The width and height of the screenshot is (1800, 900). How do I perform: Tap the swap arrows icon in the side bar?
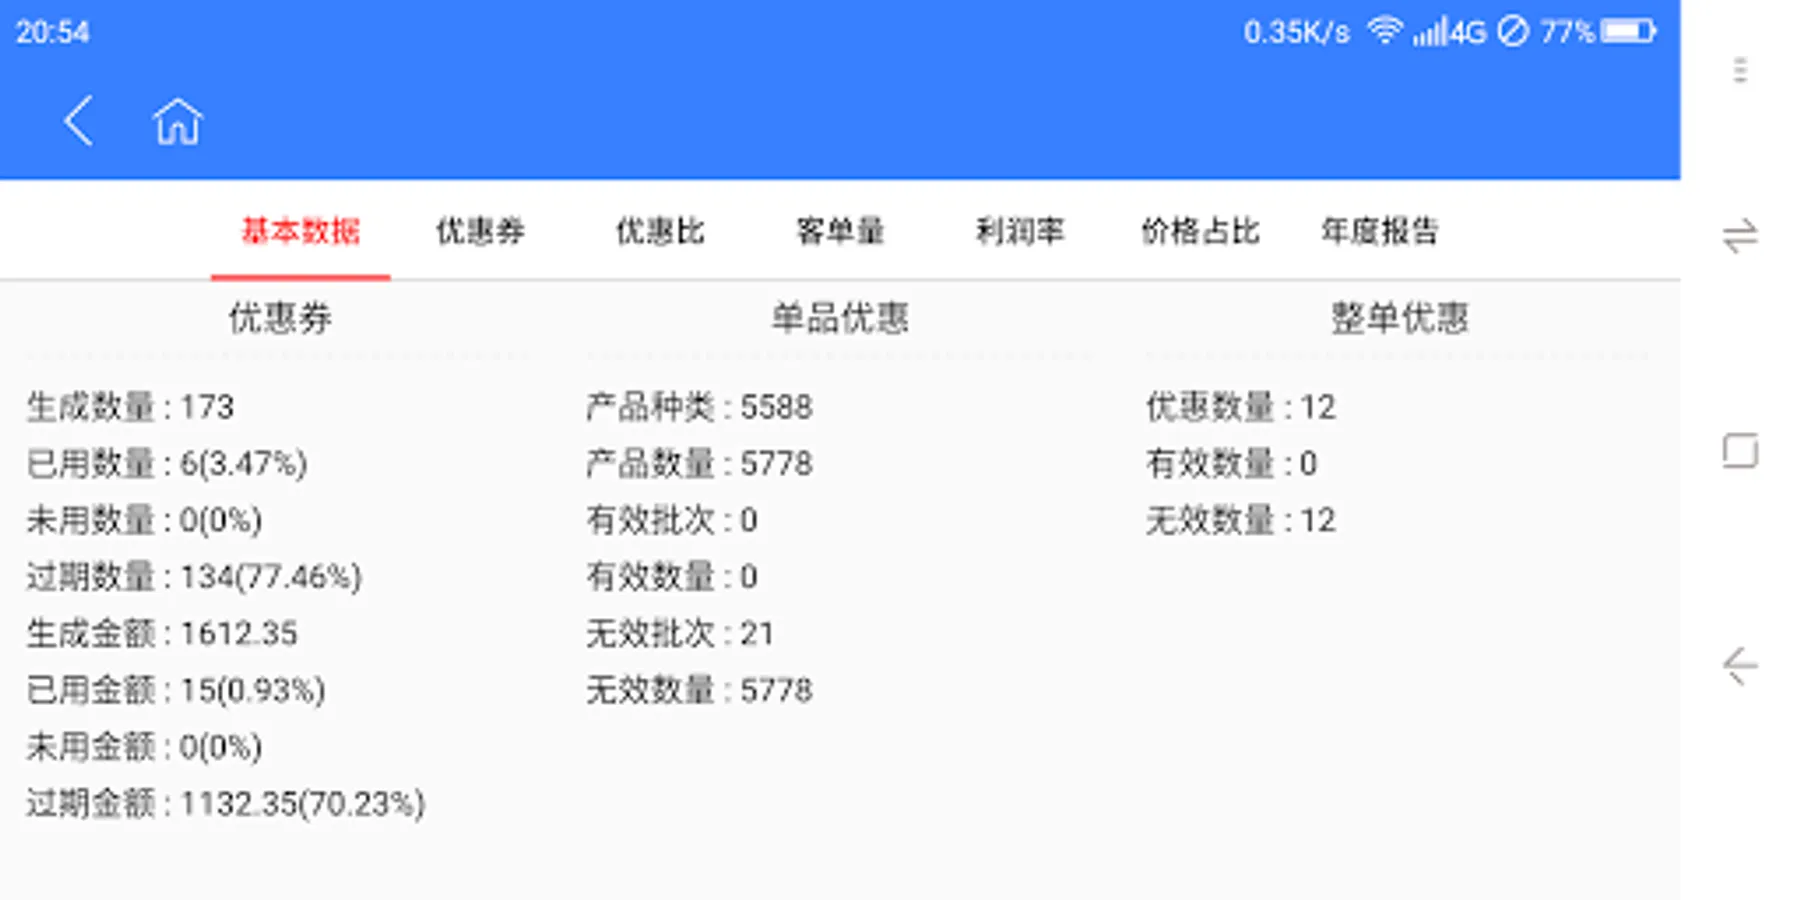[1740, 236]
